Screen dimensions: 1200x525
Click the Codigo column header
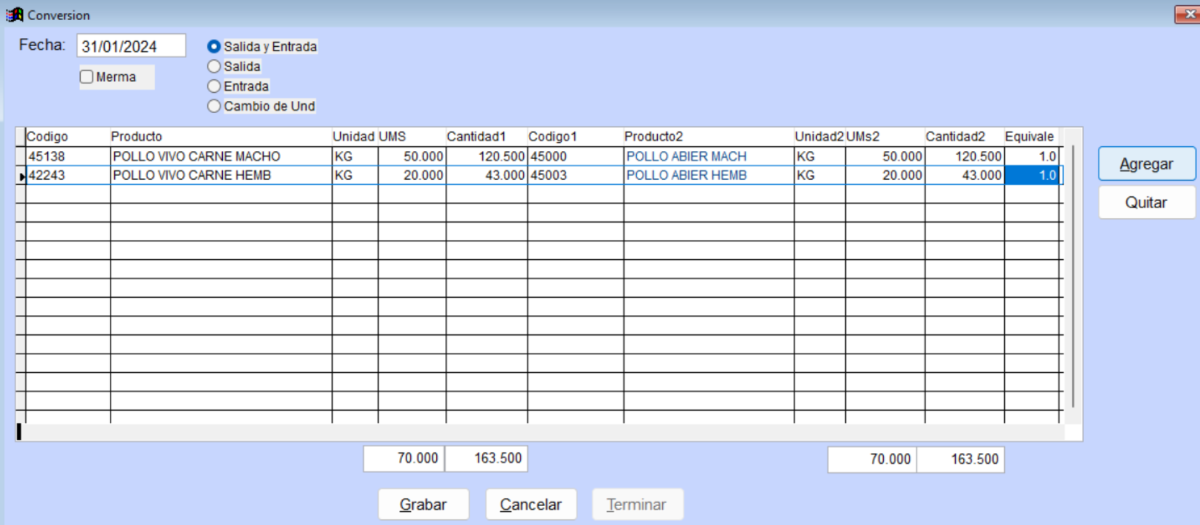click(67, 136)
